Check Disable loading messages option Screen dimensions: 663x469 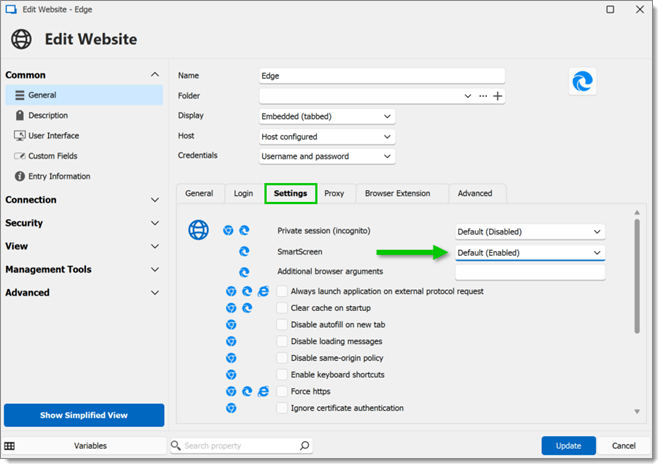282,341
